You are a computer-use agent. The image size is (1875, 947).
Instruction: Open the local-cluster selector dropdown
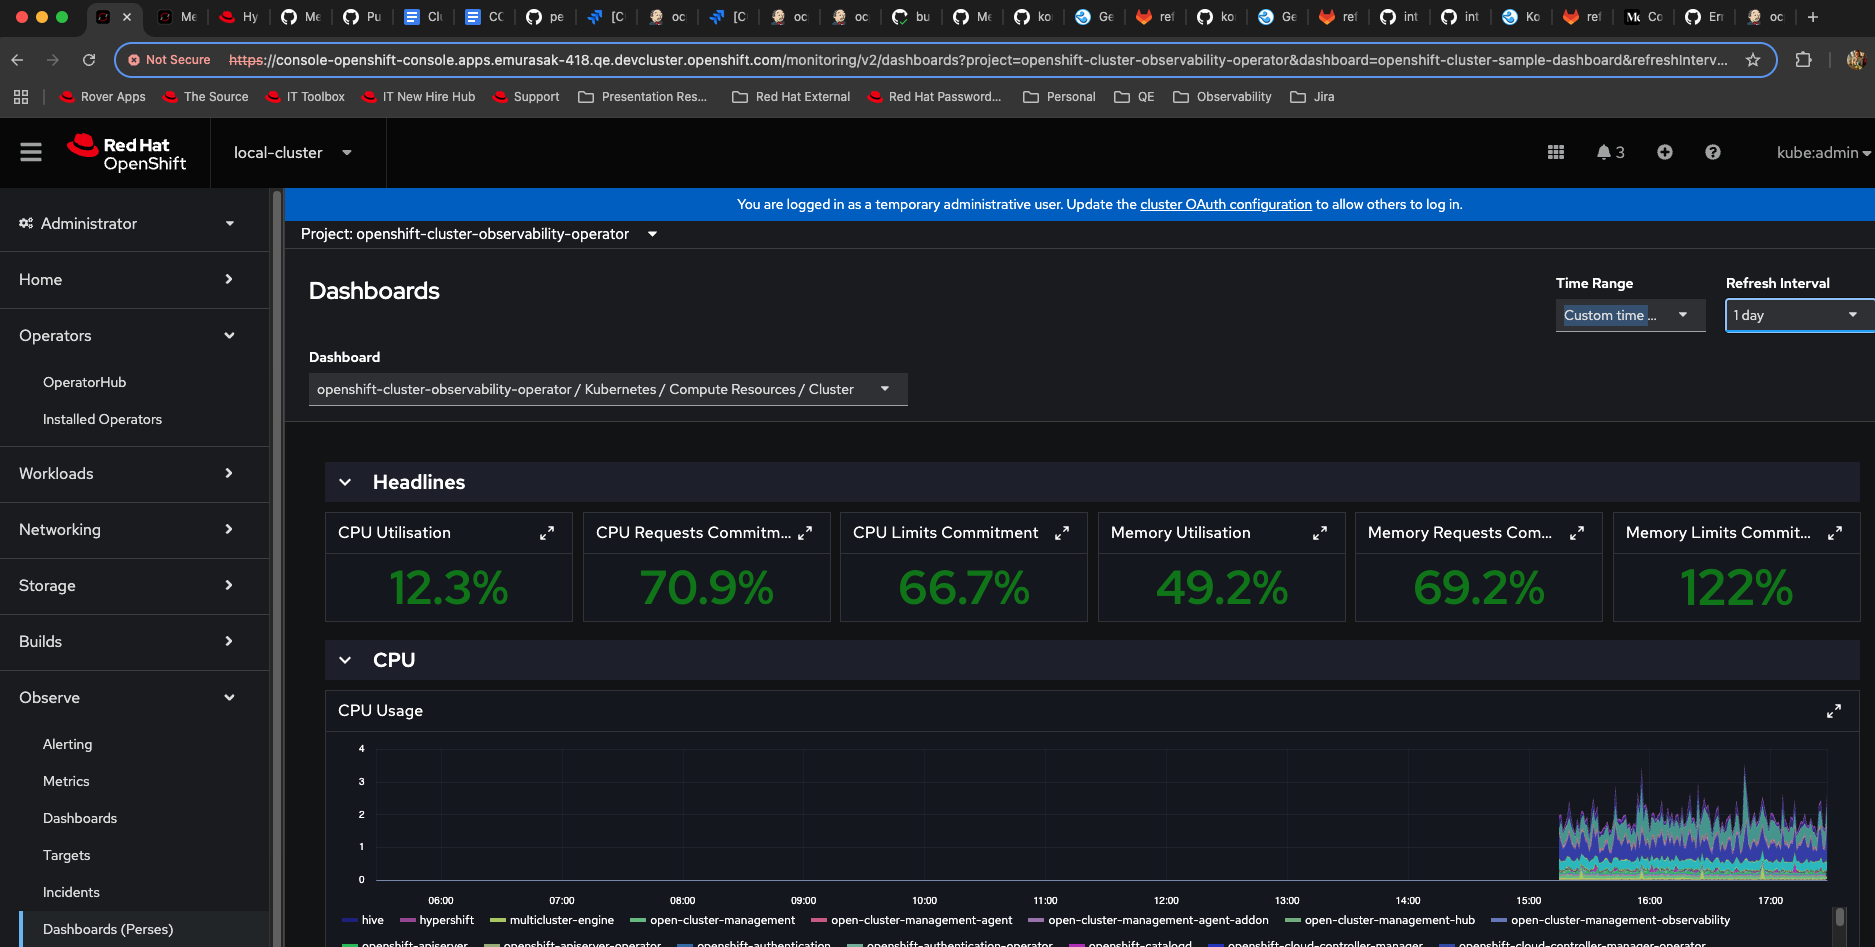[293, 153]
